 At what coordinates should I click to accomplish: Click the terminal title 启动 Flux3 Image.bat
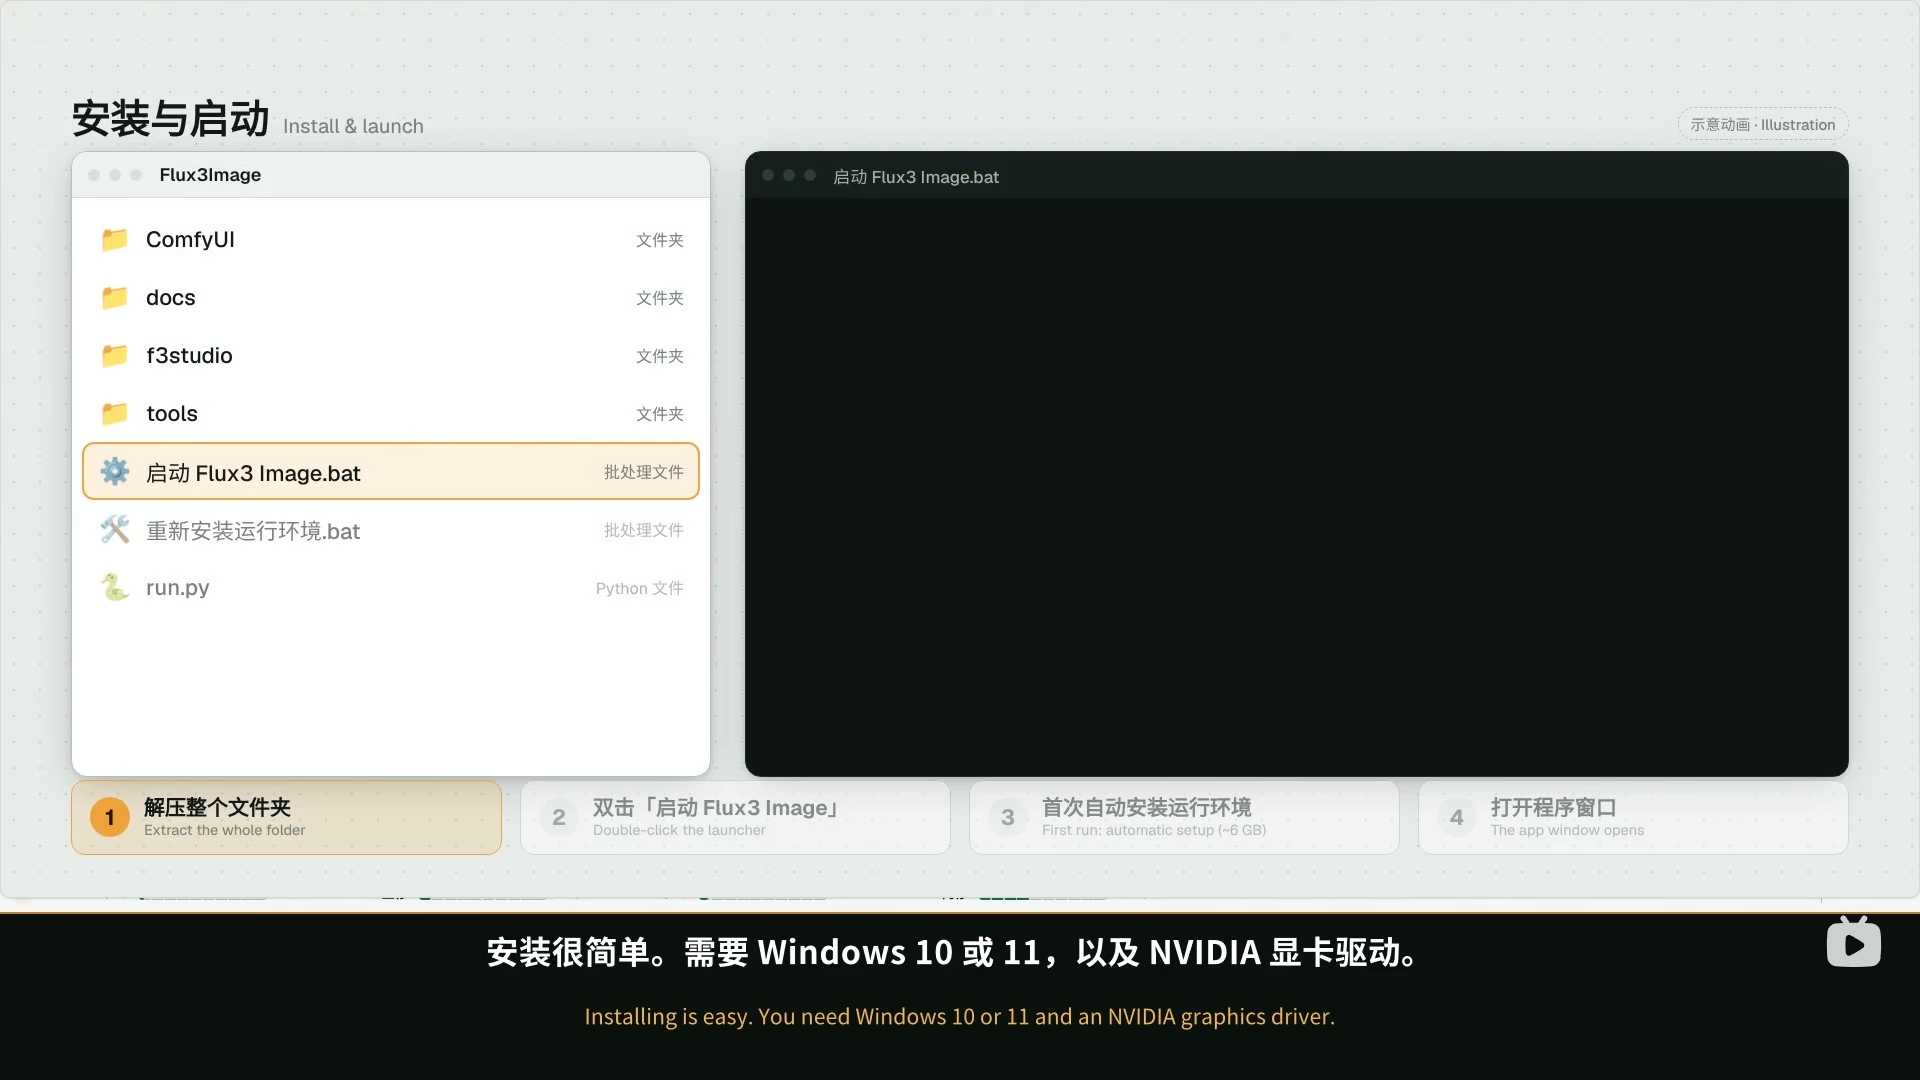916,177
